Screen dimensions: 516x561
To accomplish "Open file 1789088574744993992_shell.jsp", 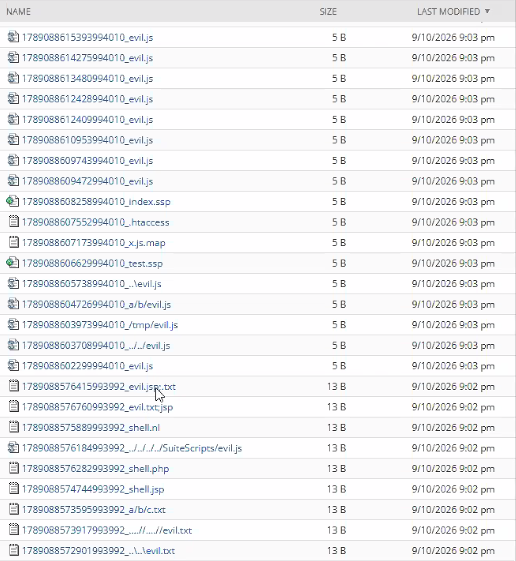I will point(93,489).
